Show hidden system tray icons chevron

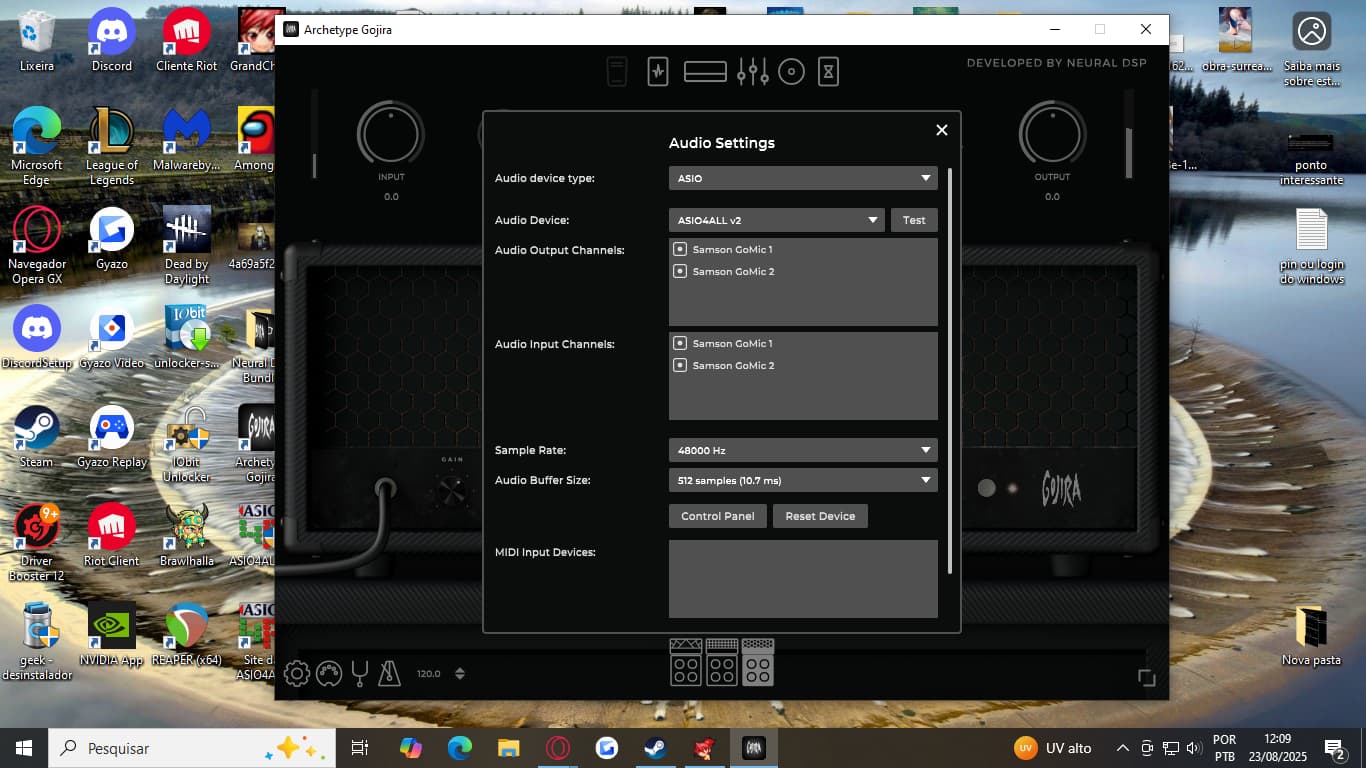pyautogui.click(x=1123, y=748)
